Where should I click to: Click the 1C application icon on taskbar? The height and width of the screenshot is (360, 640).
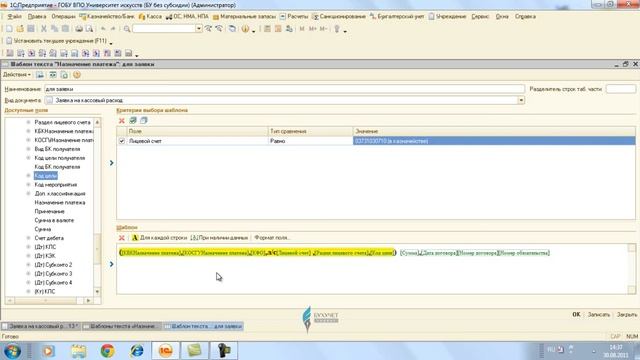tap(166, 351)
